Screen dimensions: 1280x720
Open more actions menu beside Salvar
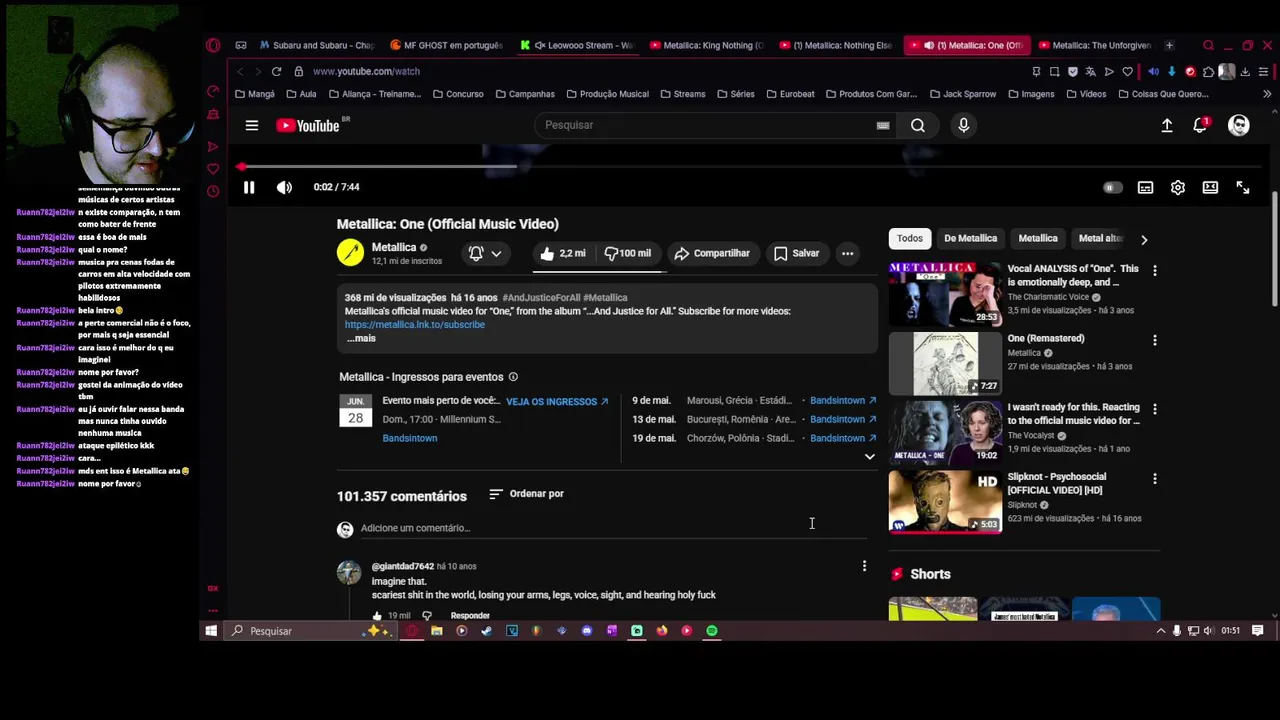point(848,254)
